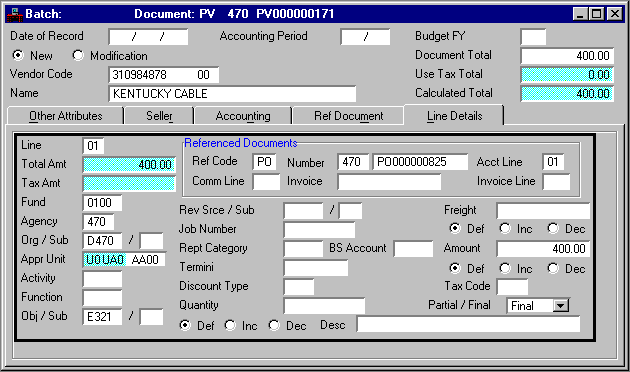Image resolution: width=630 pixels, height=372 pixels.
Task: Click the Desc field
Action: (x=468, y=324)
